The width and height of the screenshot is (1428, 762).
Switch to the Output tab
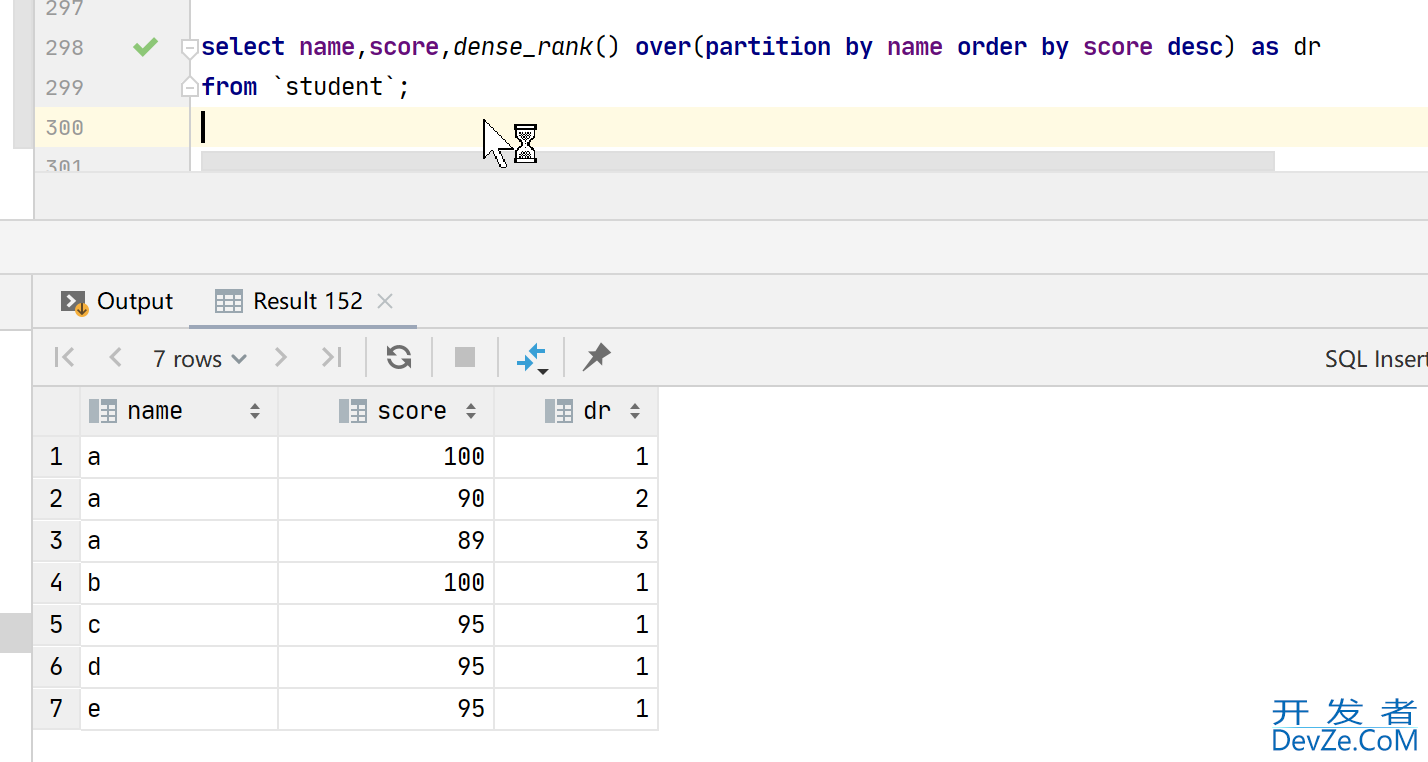[117, 301]
